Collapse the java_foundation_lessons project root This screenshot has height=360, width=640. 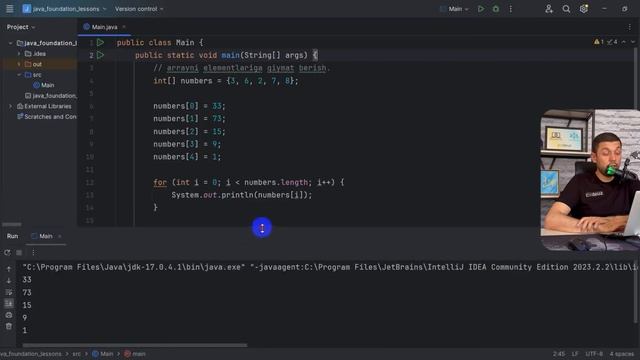(10, 43)
